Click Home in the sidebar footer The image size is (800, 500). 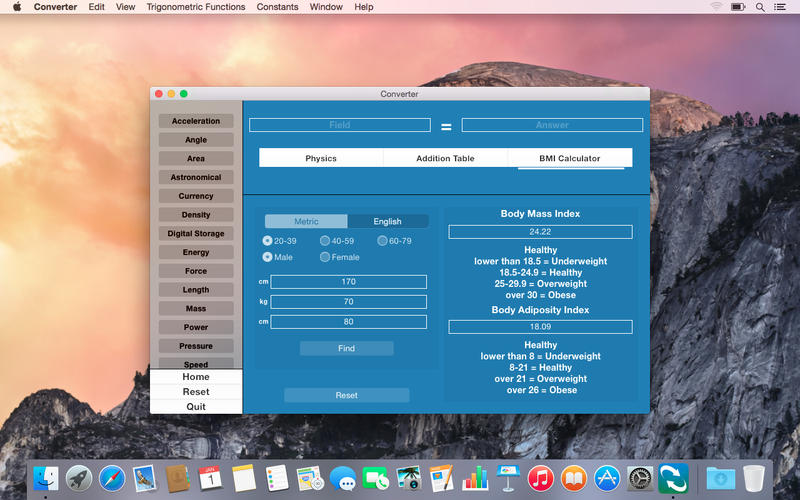pos(196,377)
